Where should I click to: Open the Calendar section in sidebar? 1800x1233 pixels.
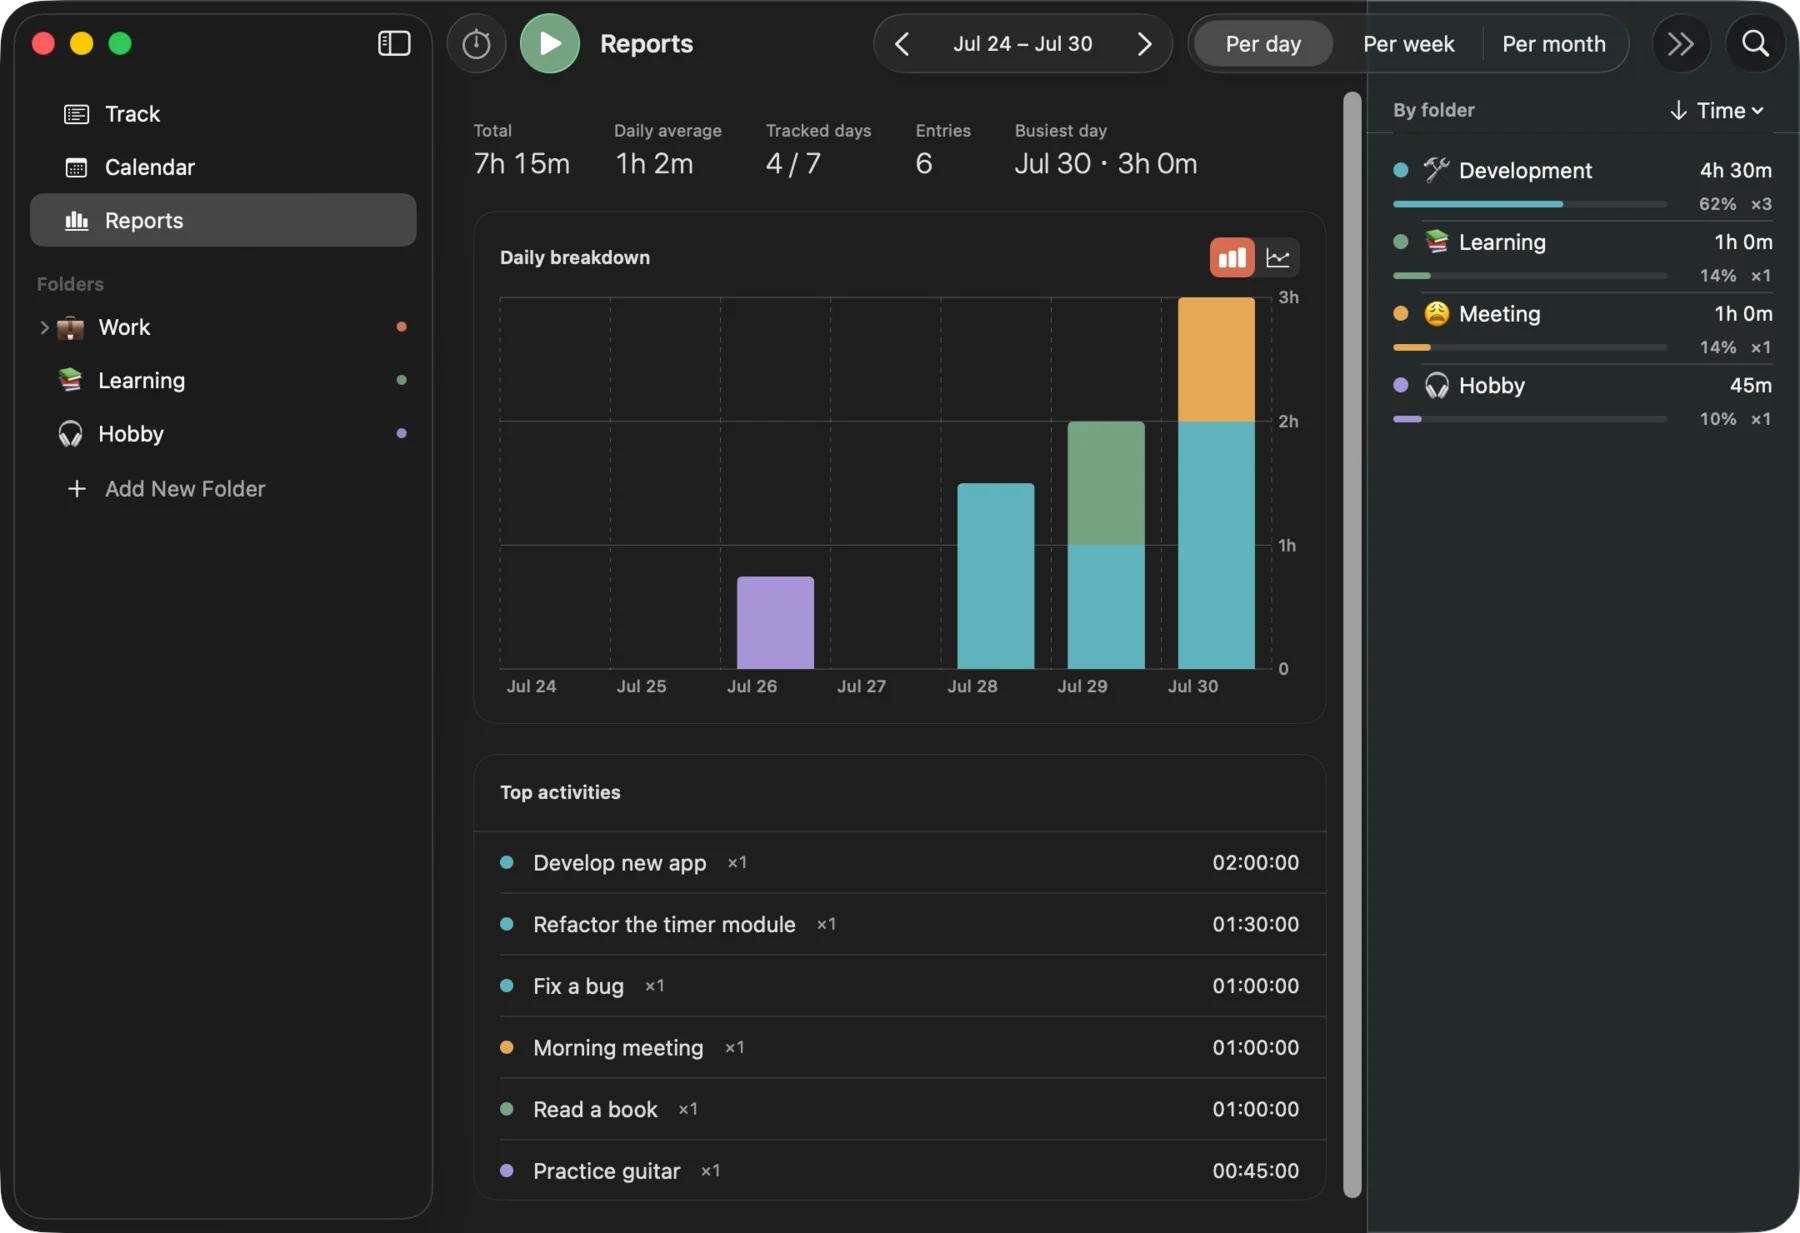click(x=223, y=167)
